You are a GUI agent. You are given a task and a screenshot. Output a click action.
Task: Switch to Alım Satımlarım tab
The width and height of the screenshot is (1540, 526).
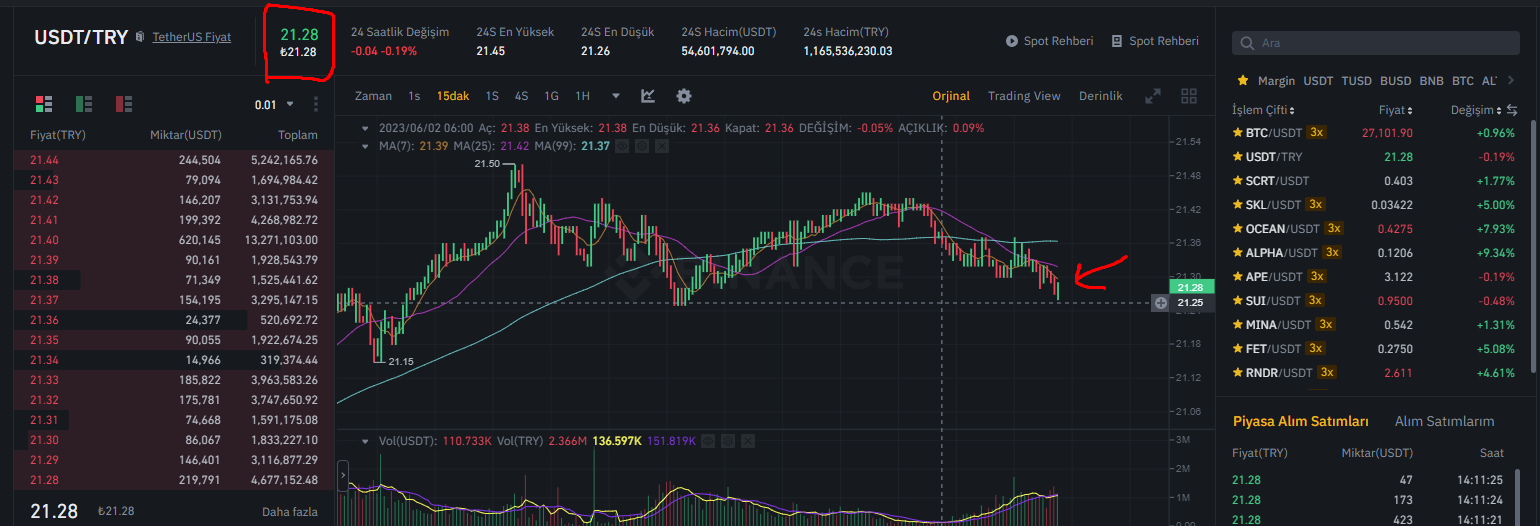click(x=1444, y=421)
